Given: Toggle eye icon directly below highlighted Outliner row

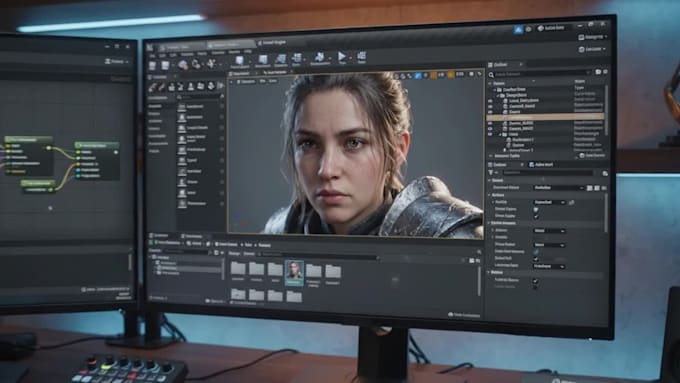Looking at the screenshot, I should point(490,123).
